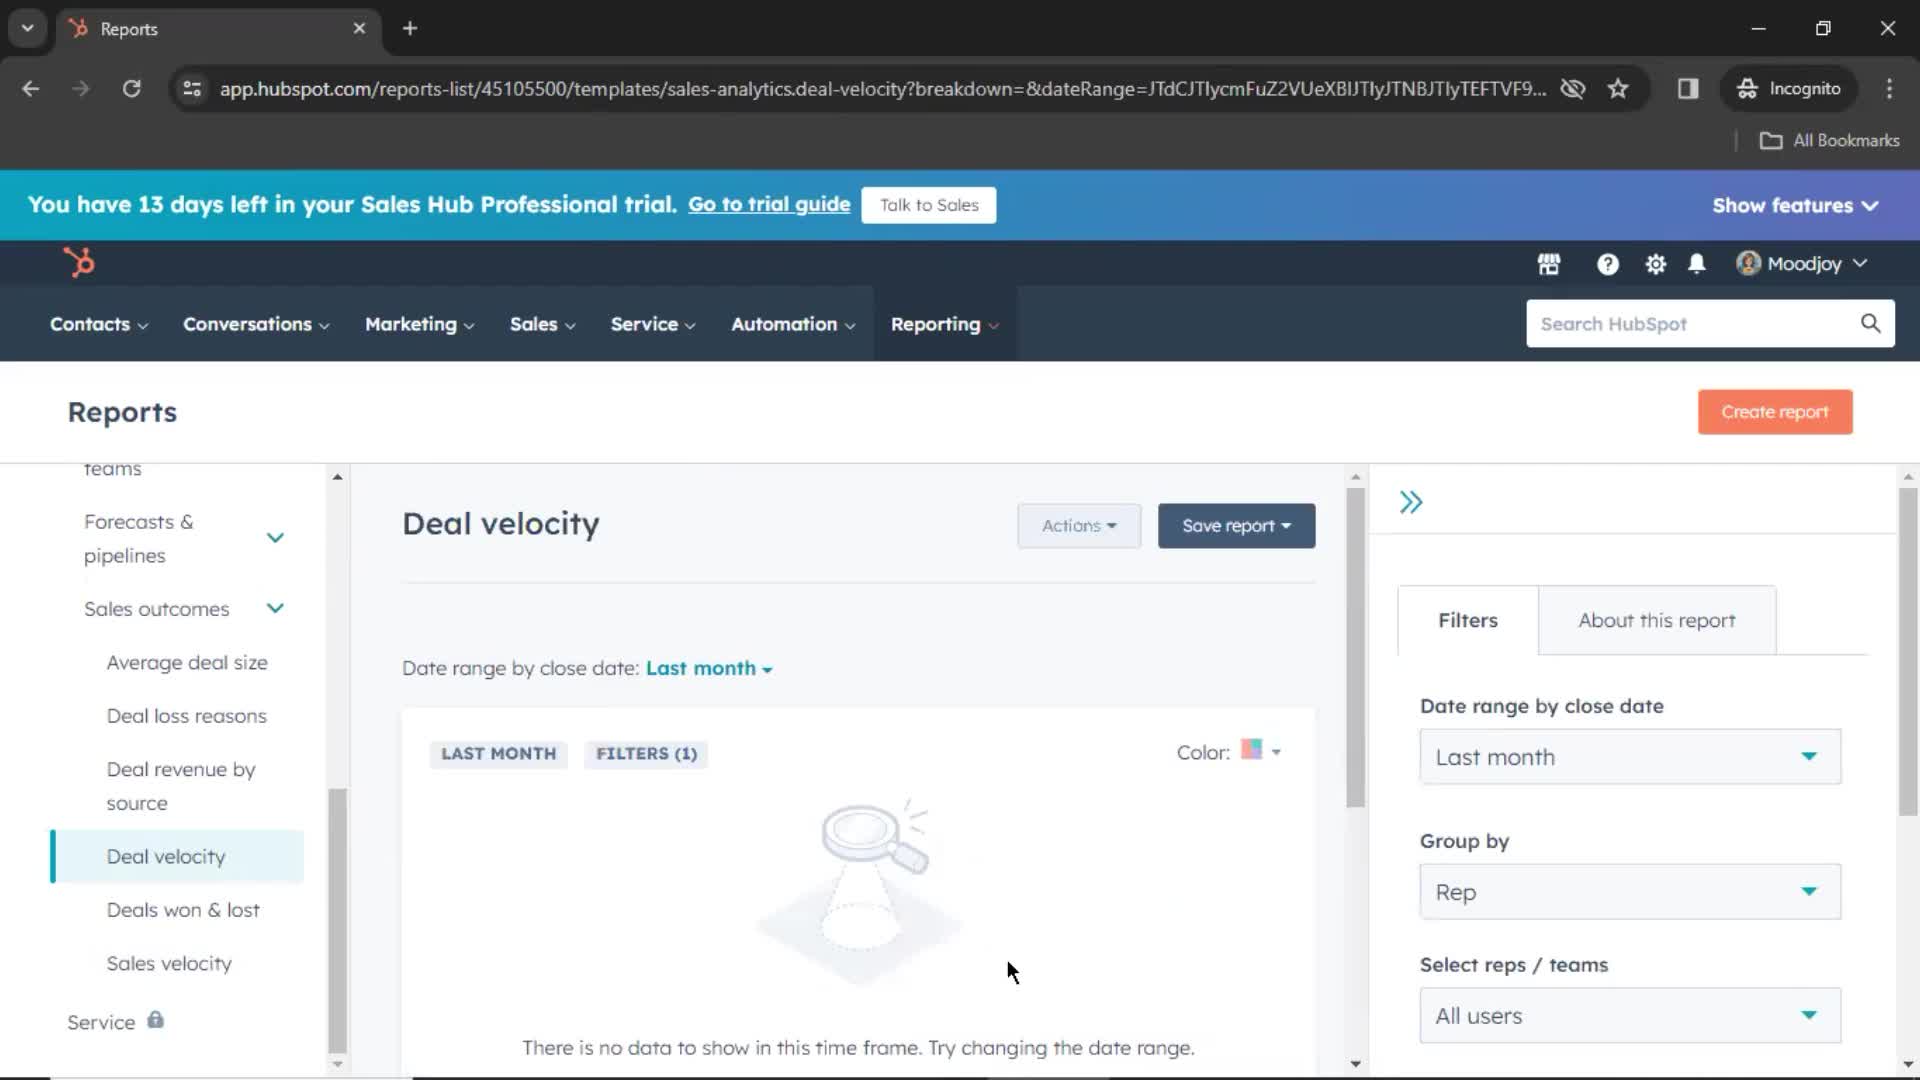Click the HubSpot sprocket logo icon
The height and width of the screenshot is (1080, 1920).
coord(79,261)
